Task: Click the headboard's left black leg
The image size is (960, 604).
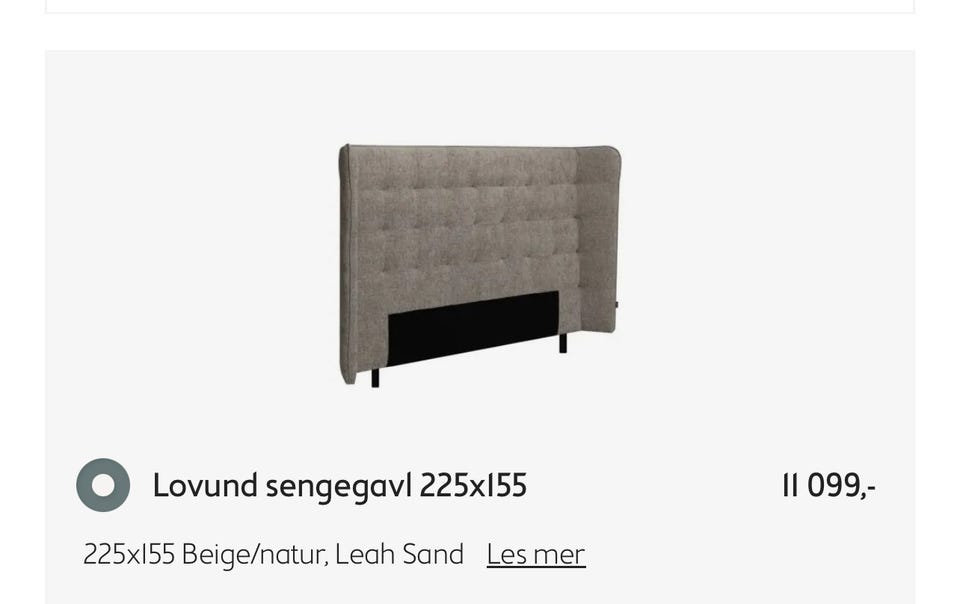Action: pyautogui.click(x=375, y=378)
